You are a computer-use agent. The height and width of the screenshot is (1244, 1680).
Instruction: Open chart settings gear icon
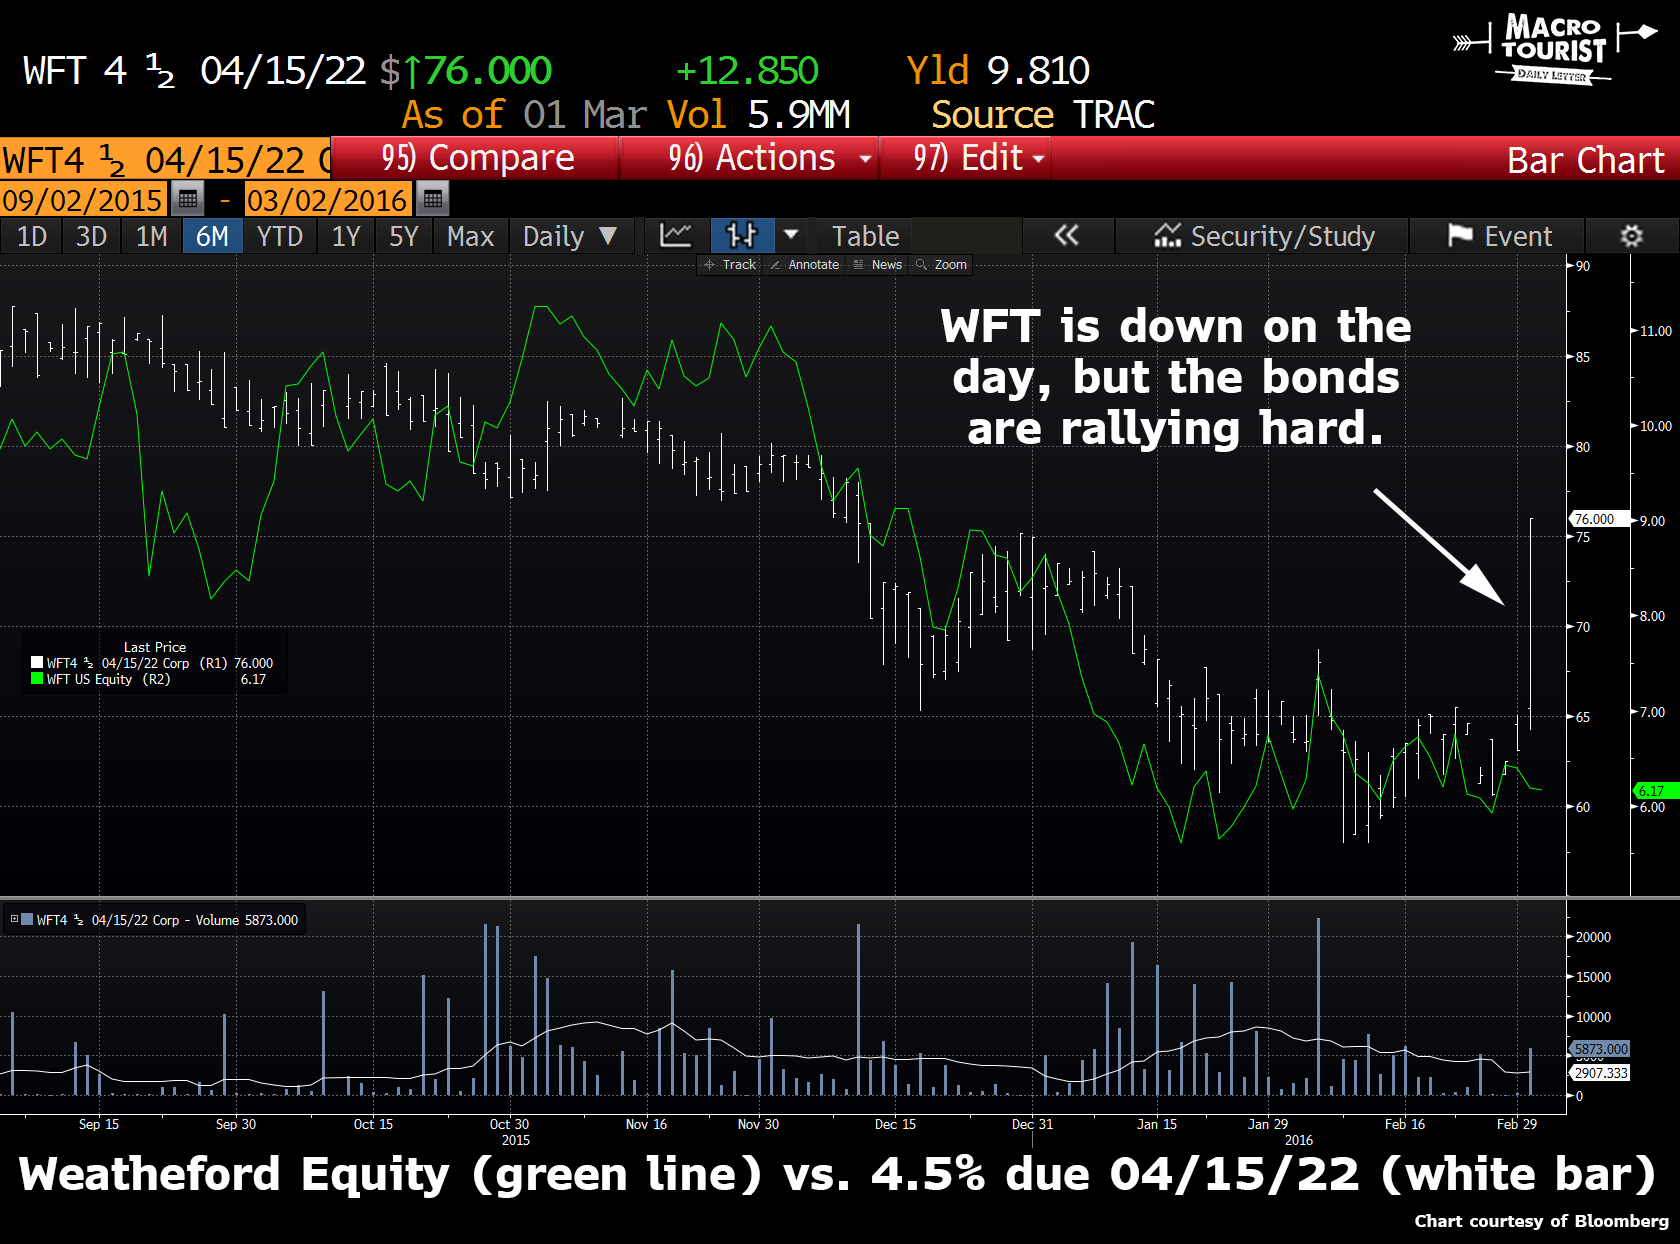pyautogui.click(x=1631, y=236)
